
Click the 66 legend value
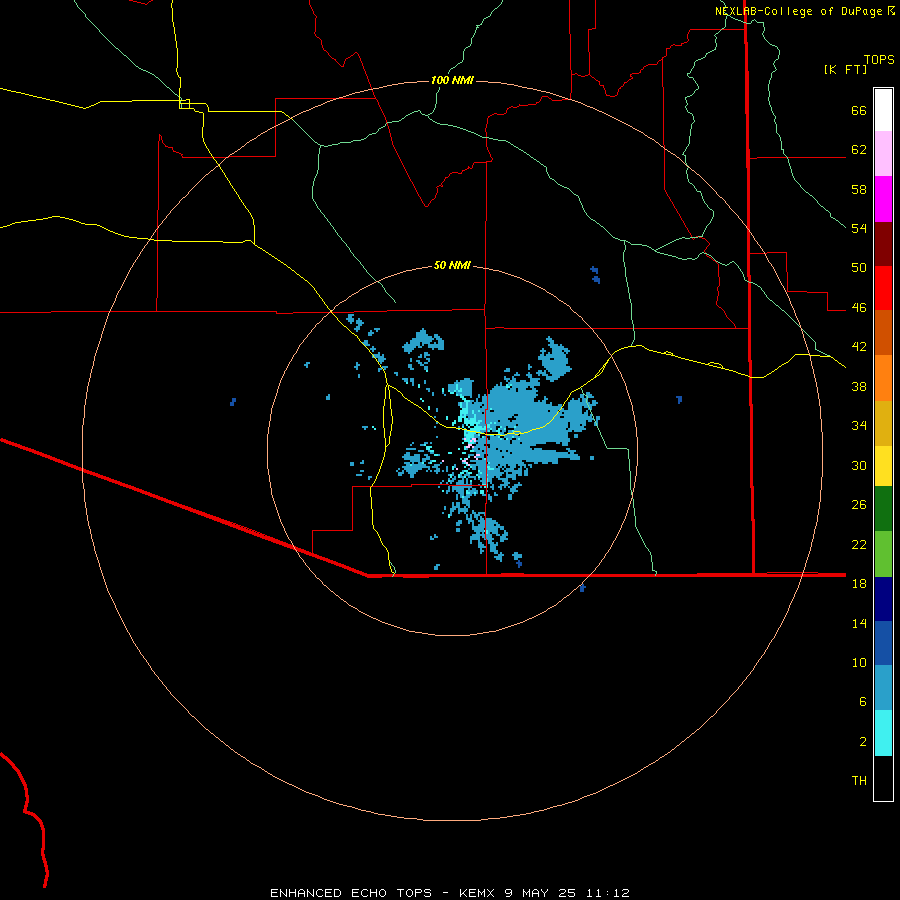859,111
